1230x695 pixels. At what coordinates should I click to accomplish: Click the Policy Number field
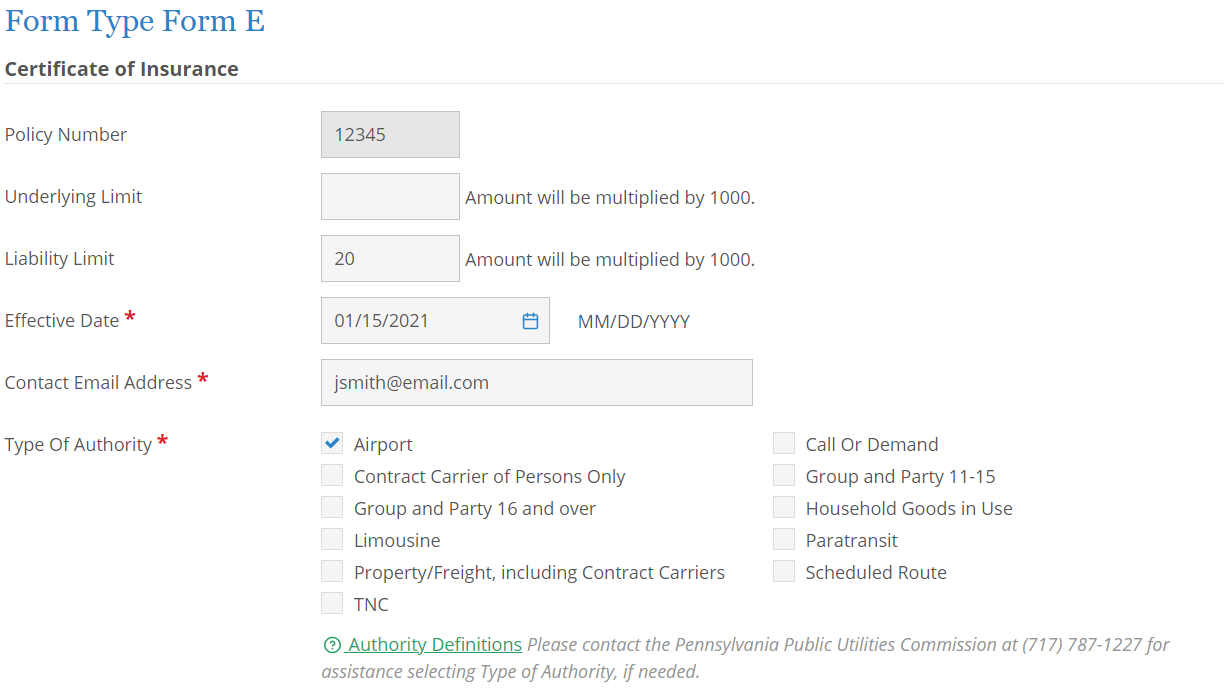[390, 134]
